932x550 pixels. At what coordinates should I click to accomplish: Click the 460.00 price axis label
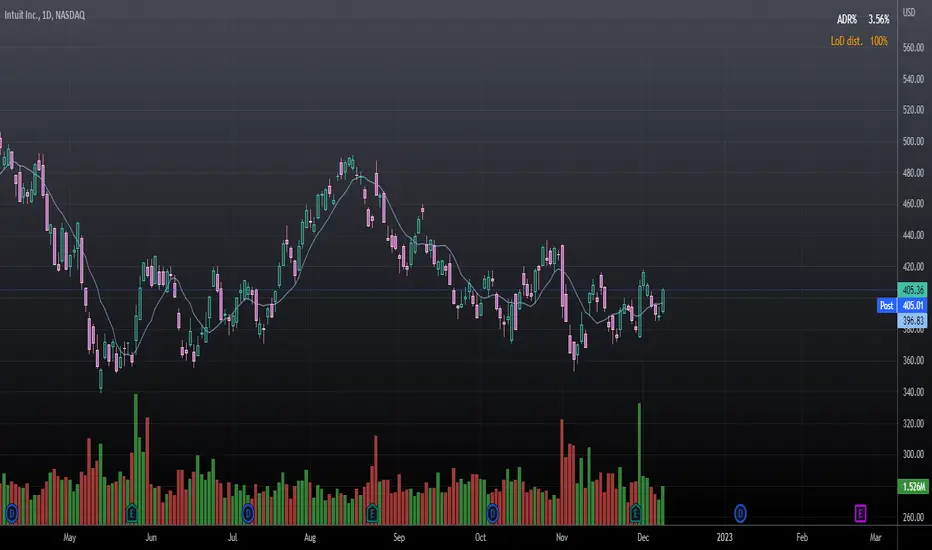click(x=913, y=203)
